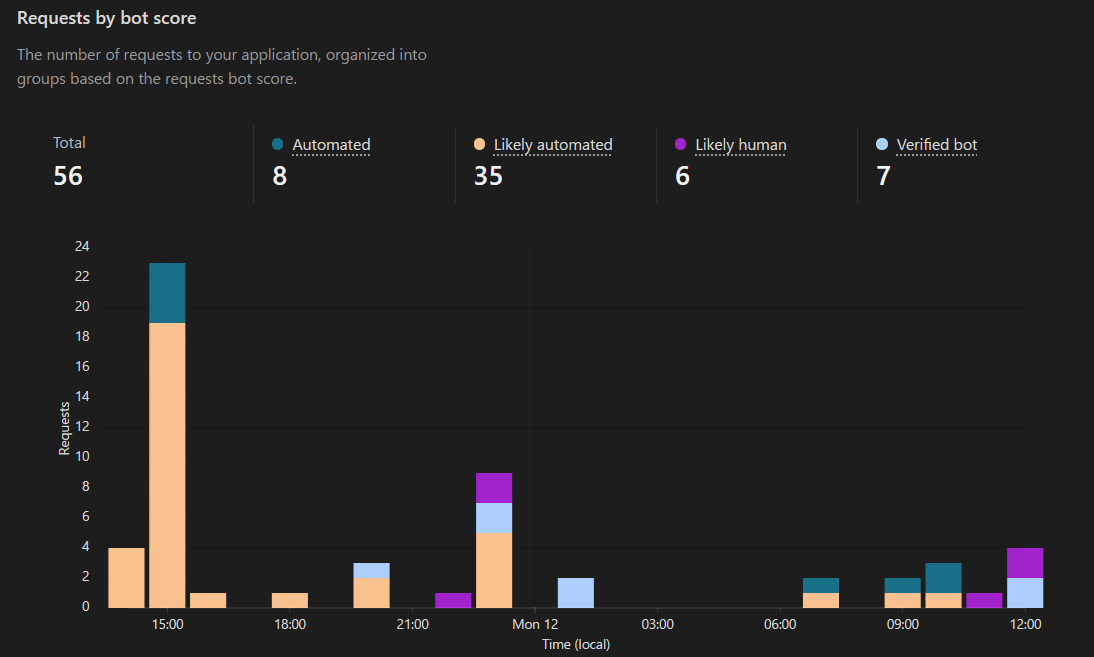Image resolution: width=1094 pixels, height=657 pixels.
Task: Click the Requests y-axis title
Action: coord(64,428)
